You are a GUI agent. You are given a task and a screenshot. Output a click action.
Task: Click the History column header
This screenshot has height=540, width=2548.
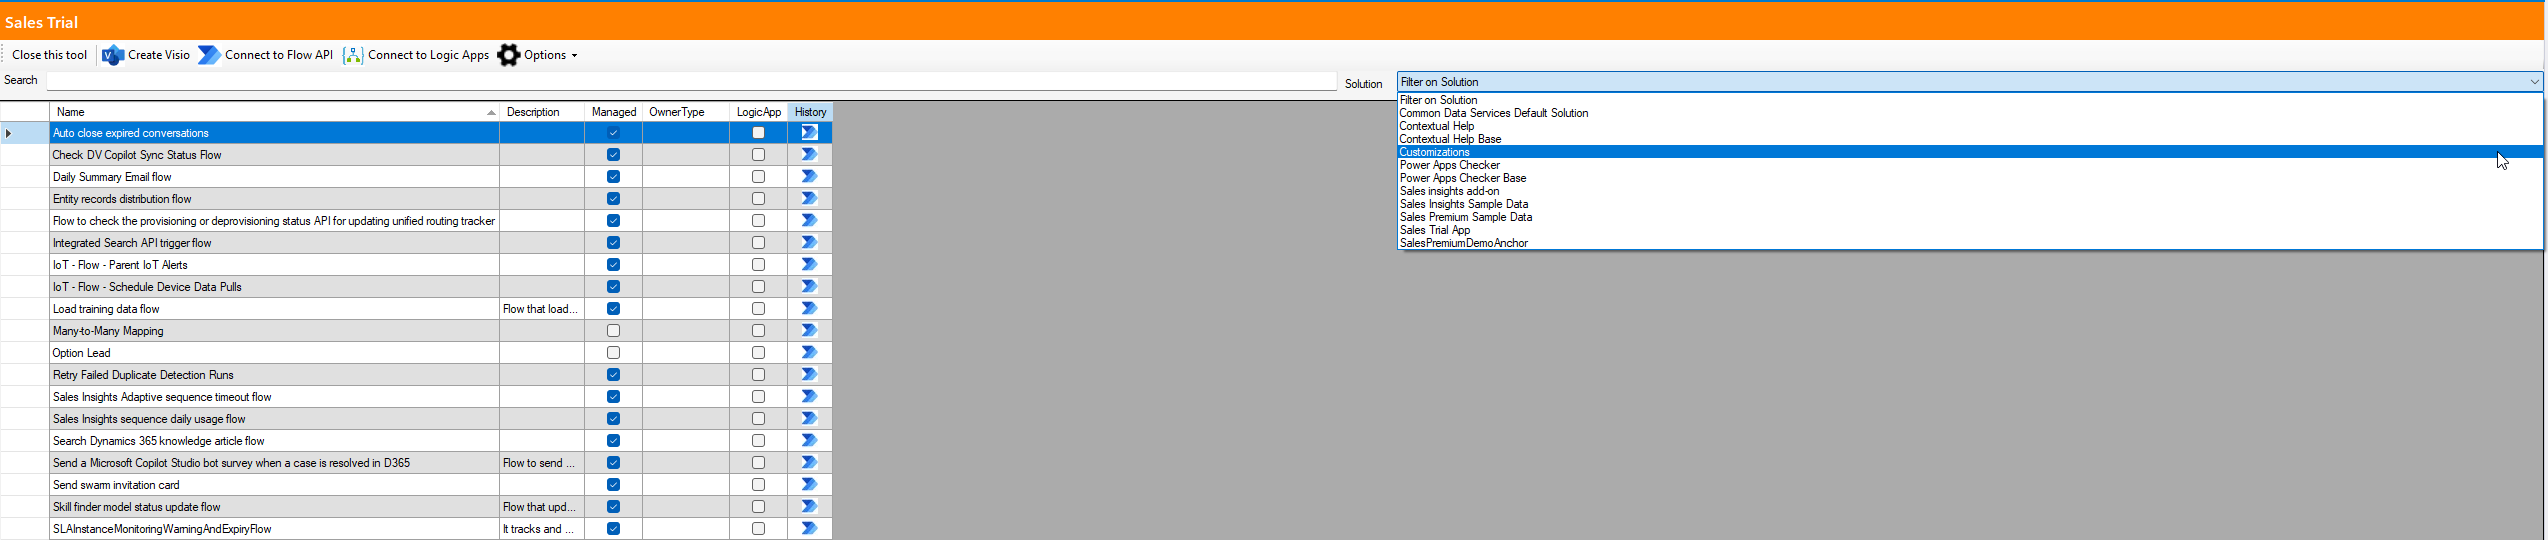click(x=810, y=112)
